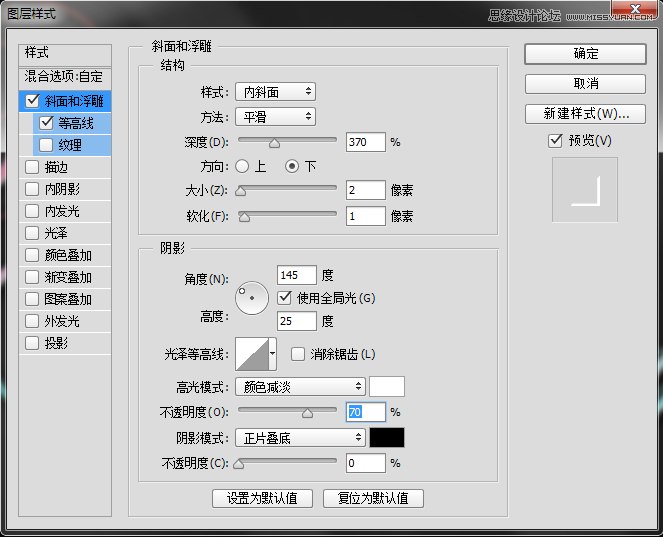
Task: Enable the 内发光 checkbox
Action: [x=33, y=211]
